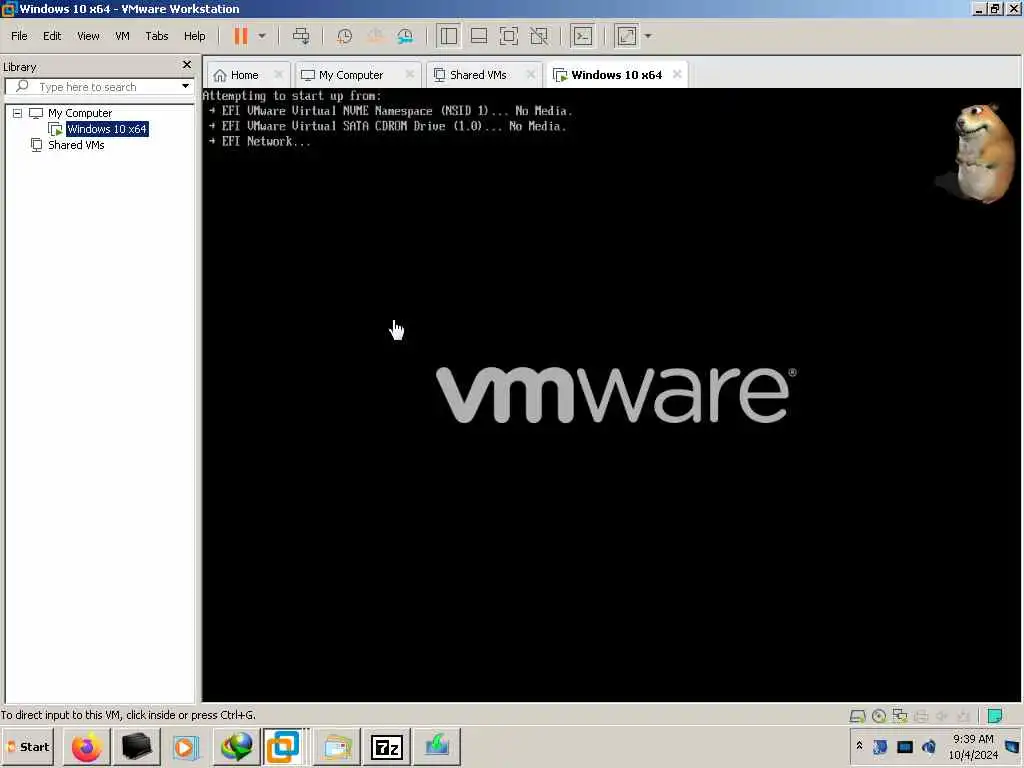Take a snapshot of this virtual machine
This screenshot has height=768, width=1024.
click(x=344, y=36)
